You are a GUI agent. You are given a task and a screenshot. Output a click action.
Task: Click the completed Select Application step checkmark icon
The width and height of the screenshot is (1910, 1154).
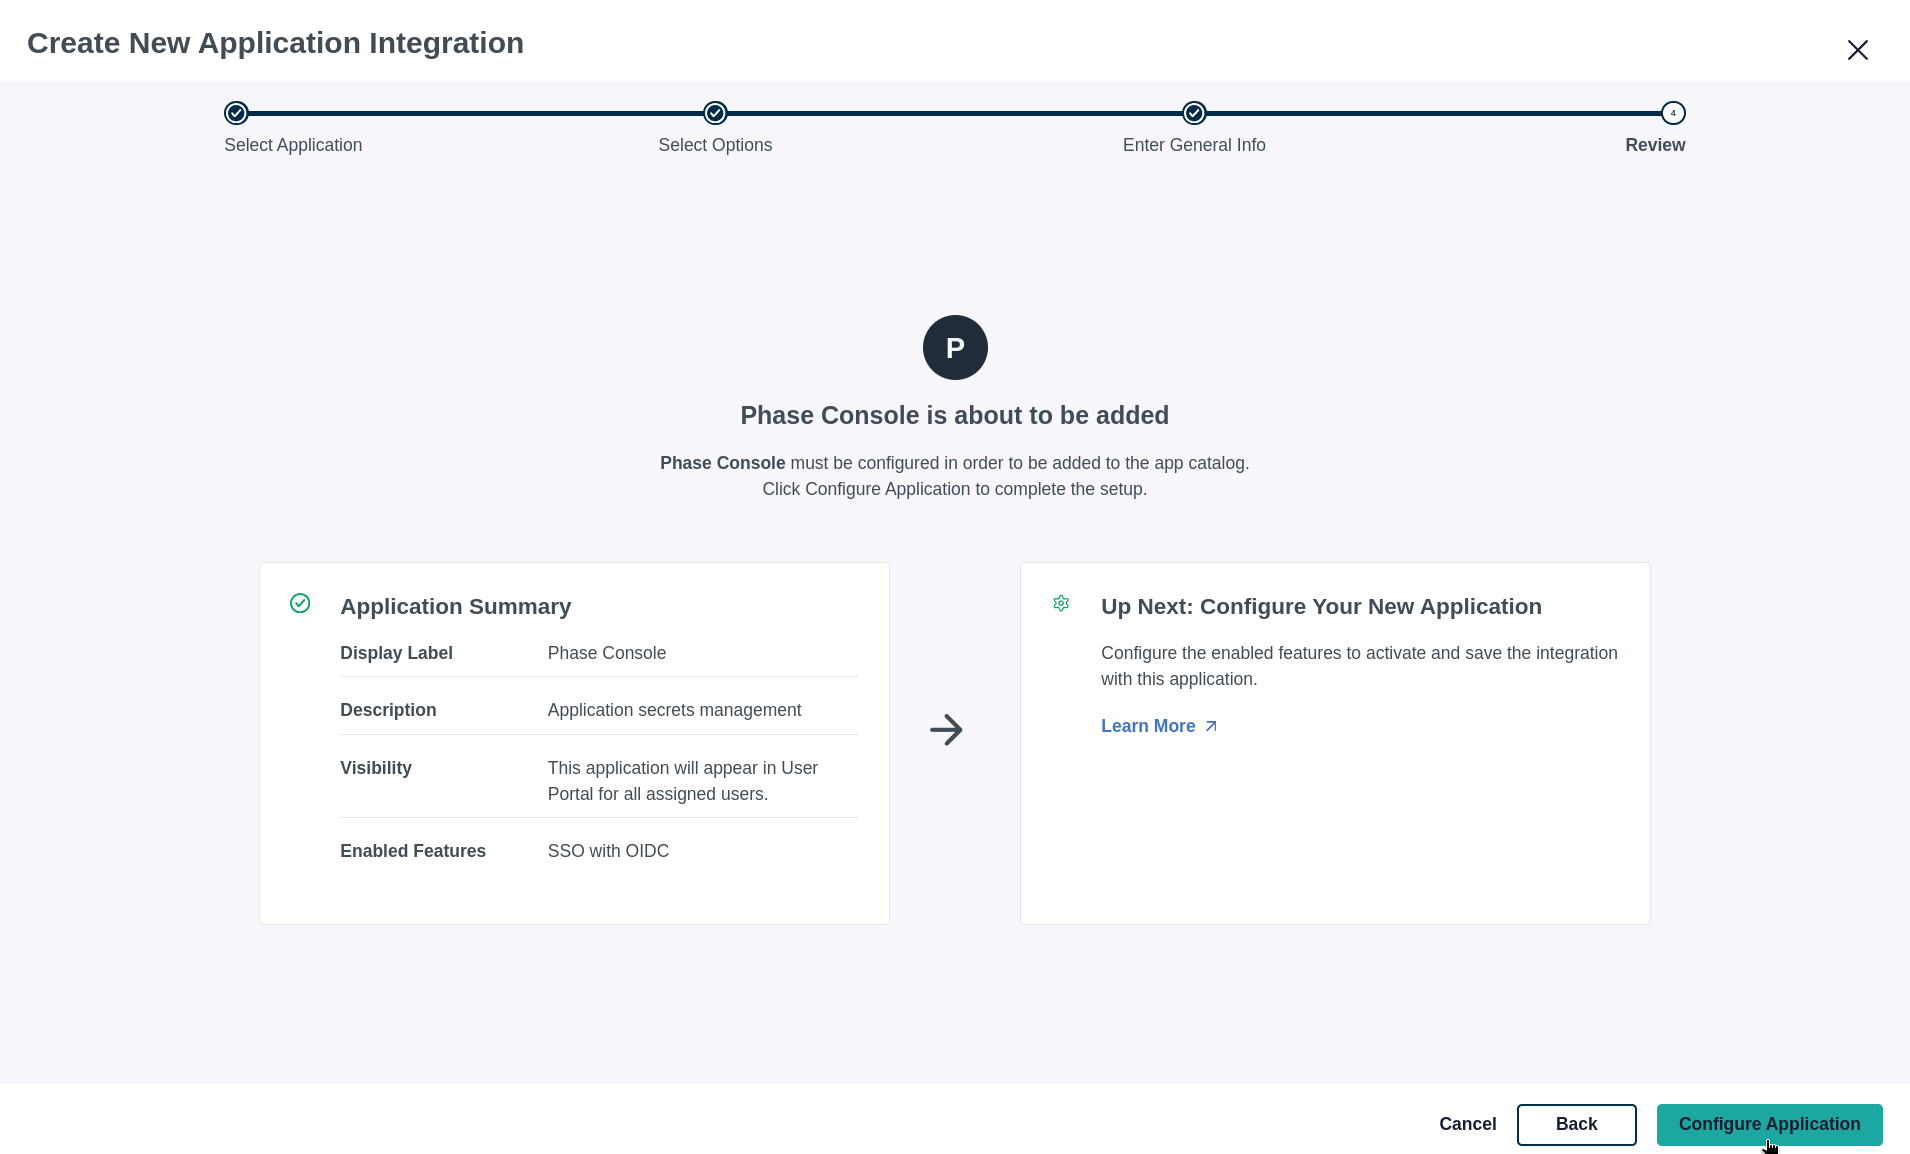click(x=236, y=113)
